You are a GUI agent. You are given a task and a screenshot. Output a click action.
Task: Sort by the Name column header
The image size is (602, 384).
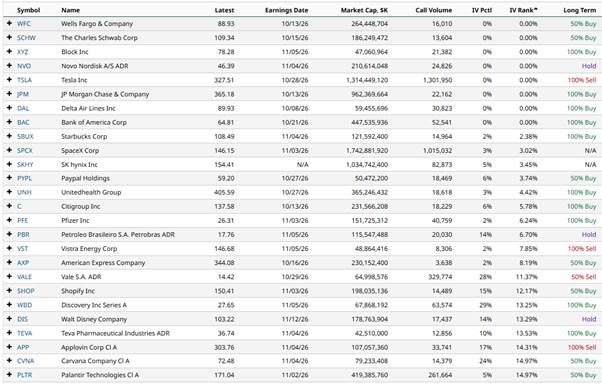(71, 10)
